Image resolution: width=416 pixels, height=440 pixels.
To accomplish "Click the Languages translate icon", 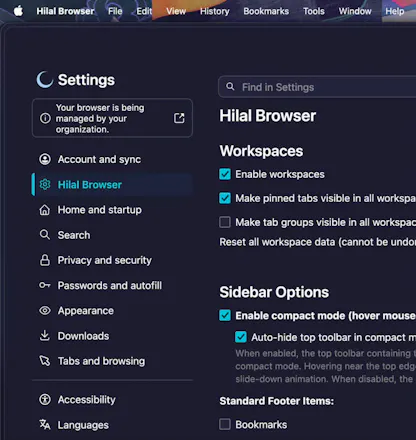I will 45,425.
